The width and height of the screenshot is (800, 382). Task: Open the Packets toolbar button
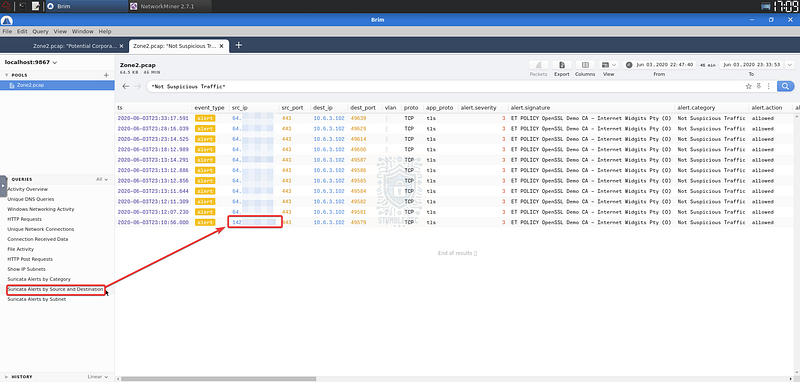tap(538, 65)
